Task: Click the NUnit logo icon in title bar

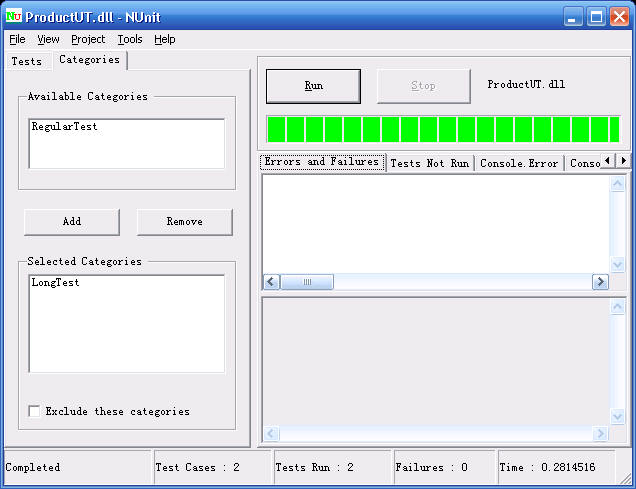Action: tap(14, 17)
